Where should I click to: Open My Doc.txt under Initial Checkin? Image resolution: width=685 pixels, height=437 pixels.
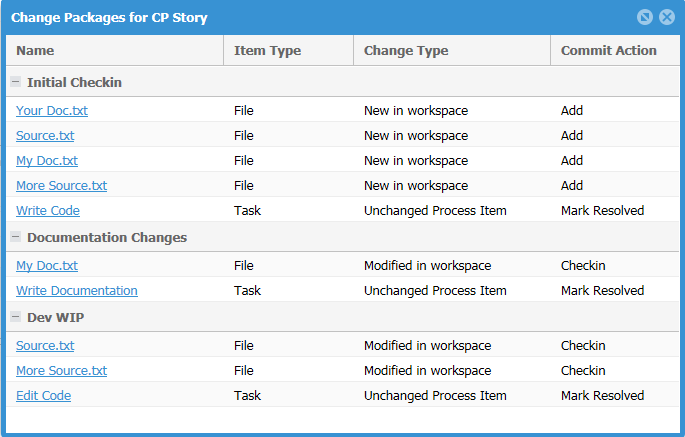46,161
